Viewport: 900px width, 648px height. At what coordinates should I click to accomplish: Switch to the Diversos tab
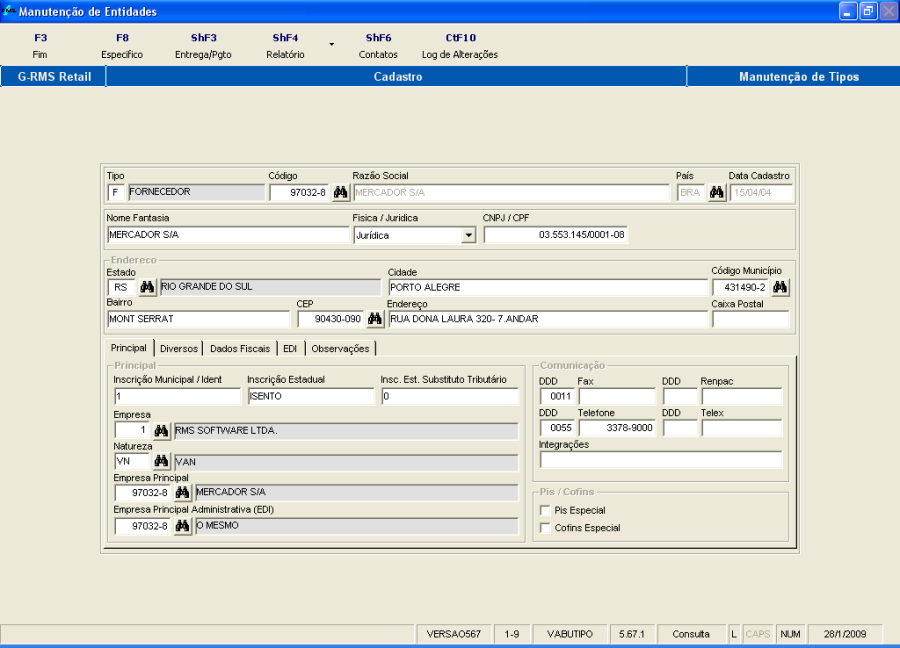(x=179, y=348)
